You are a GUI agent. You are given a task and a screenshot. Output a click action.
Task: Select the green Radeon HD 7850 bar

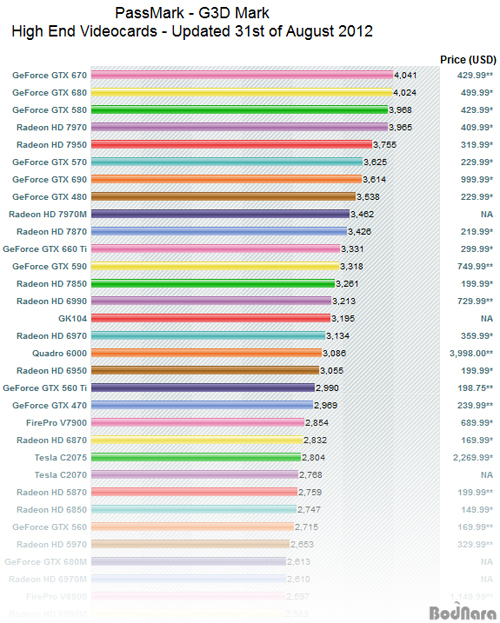click(x=213, y=284)
